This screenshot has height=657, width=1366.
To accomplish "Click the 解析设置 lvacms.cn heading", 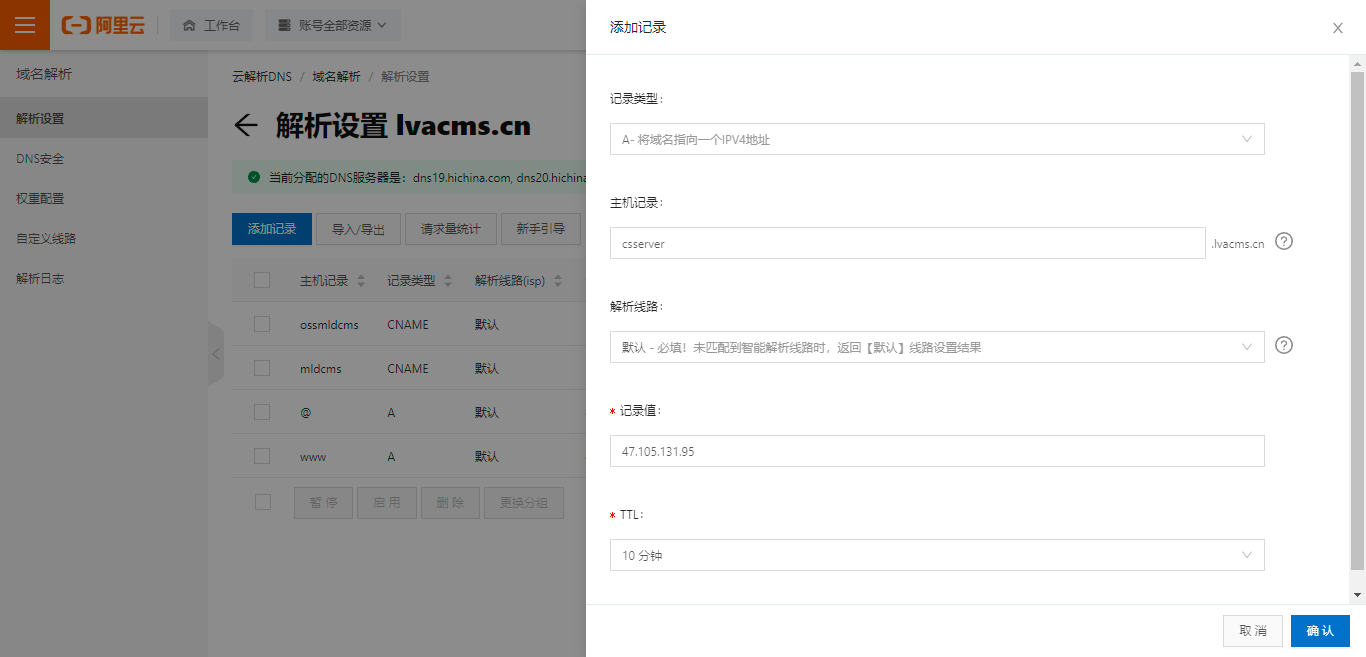I will [x=404, y=126].
